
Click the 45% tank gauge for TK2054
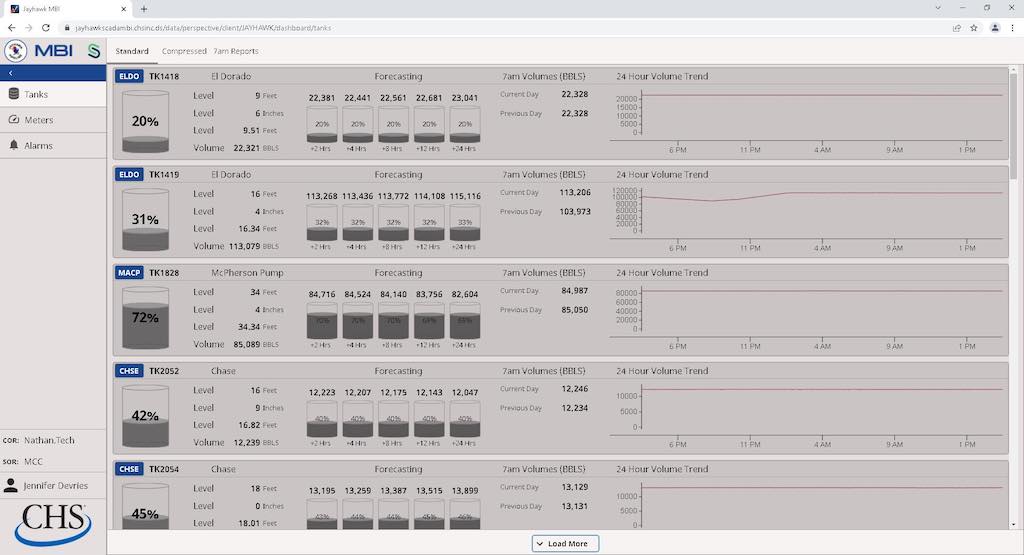coord(145,506)
